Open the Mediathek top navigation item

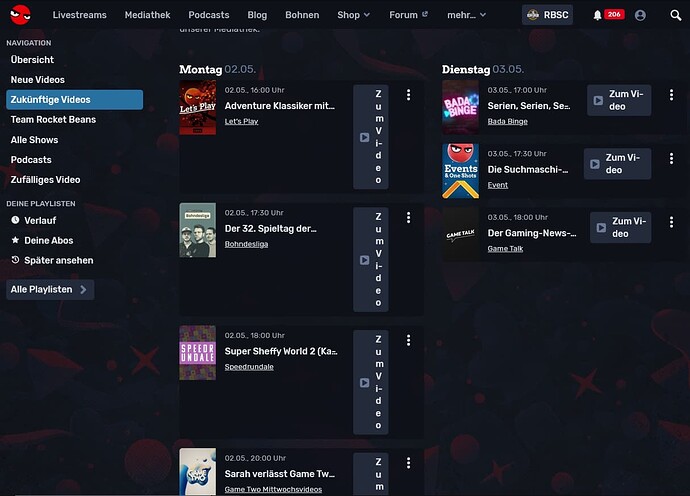(148, 15)
